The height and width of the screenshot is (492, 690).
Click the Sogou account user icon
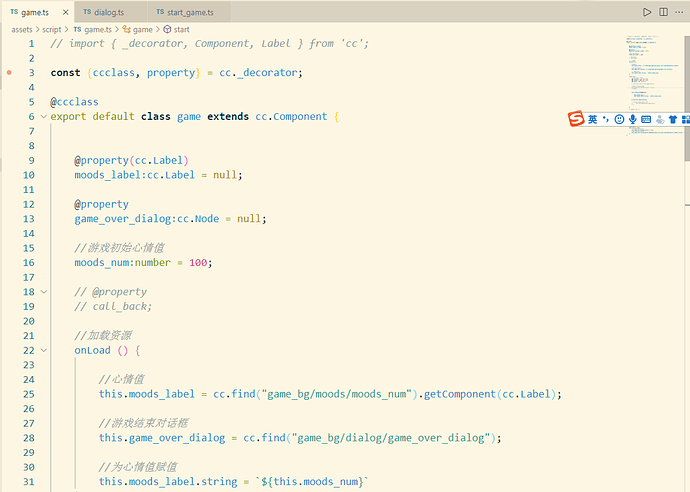tap(660, 119)
